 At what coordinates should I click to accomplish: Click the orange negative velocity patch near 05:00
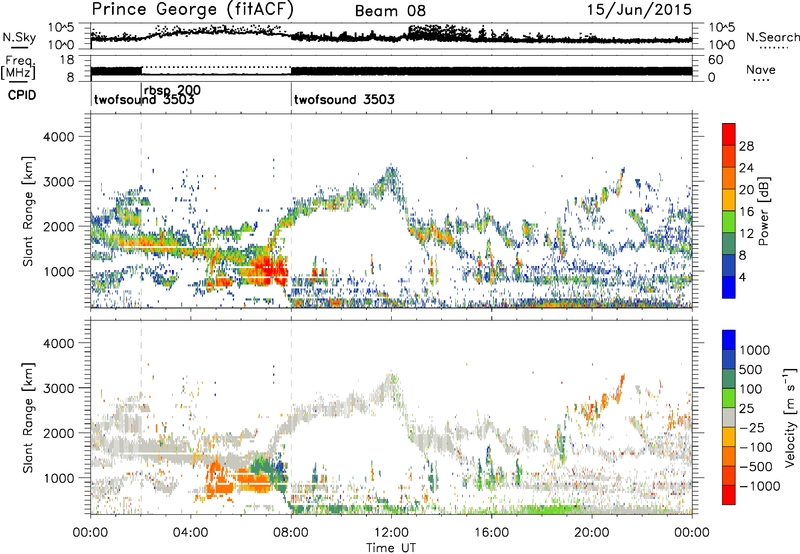click(219, 480)
